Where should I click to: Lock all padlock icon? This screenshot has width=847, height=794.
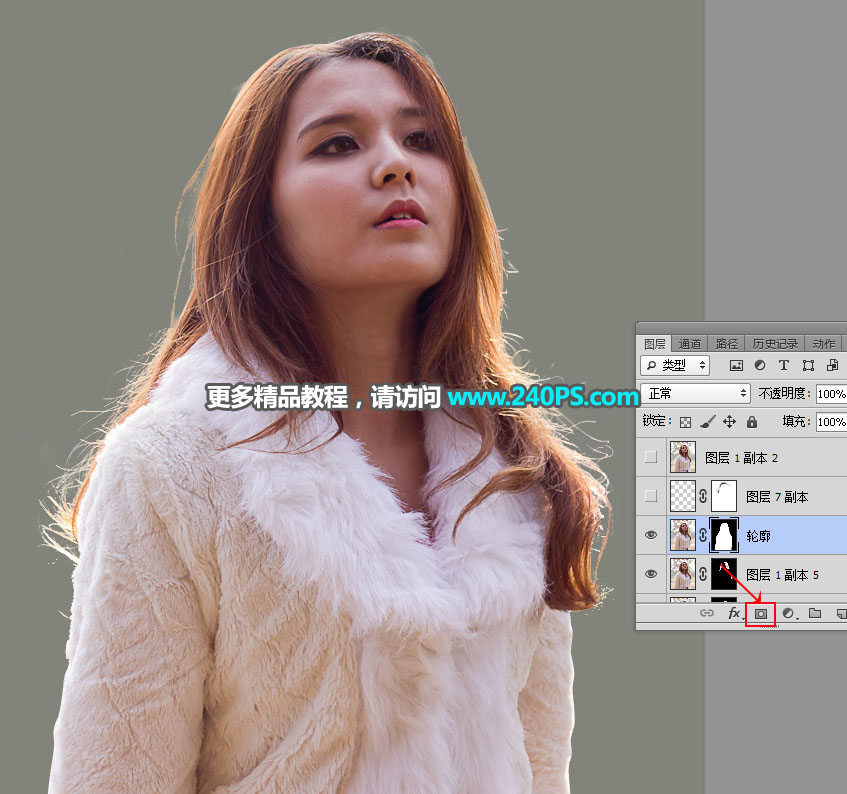click(x=751, y=421)
